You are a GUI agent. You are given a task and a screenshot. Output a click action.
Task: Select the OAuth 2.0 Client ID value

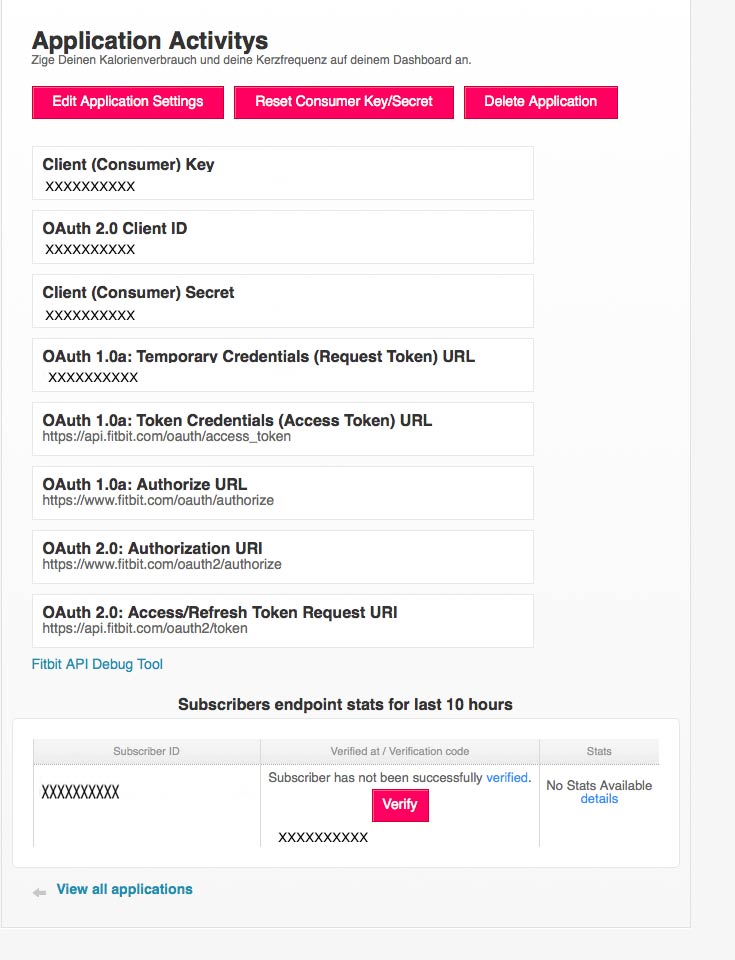[90, 249]
